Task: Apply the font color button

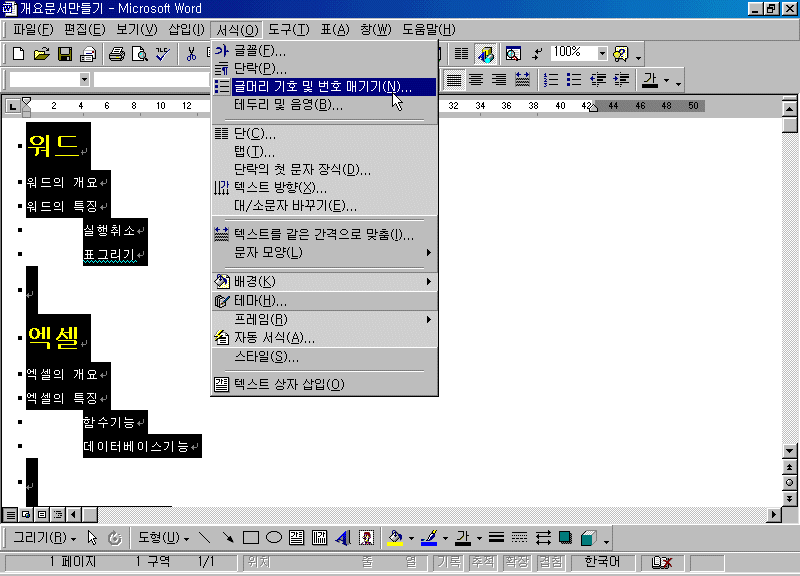Action: 649,80
